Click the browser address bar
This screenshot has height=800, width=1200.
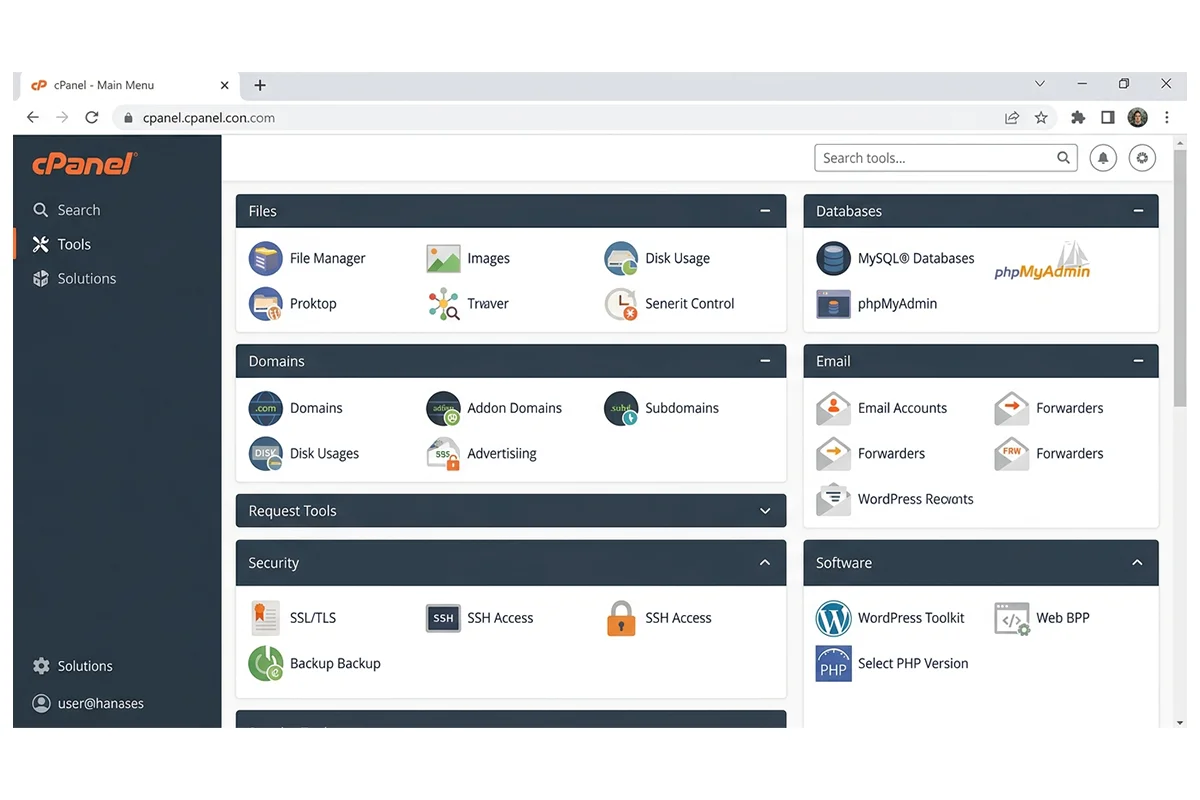[560, 117]
